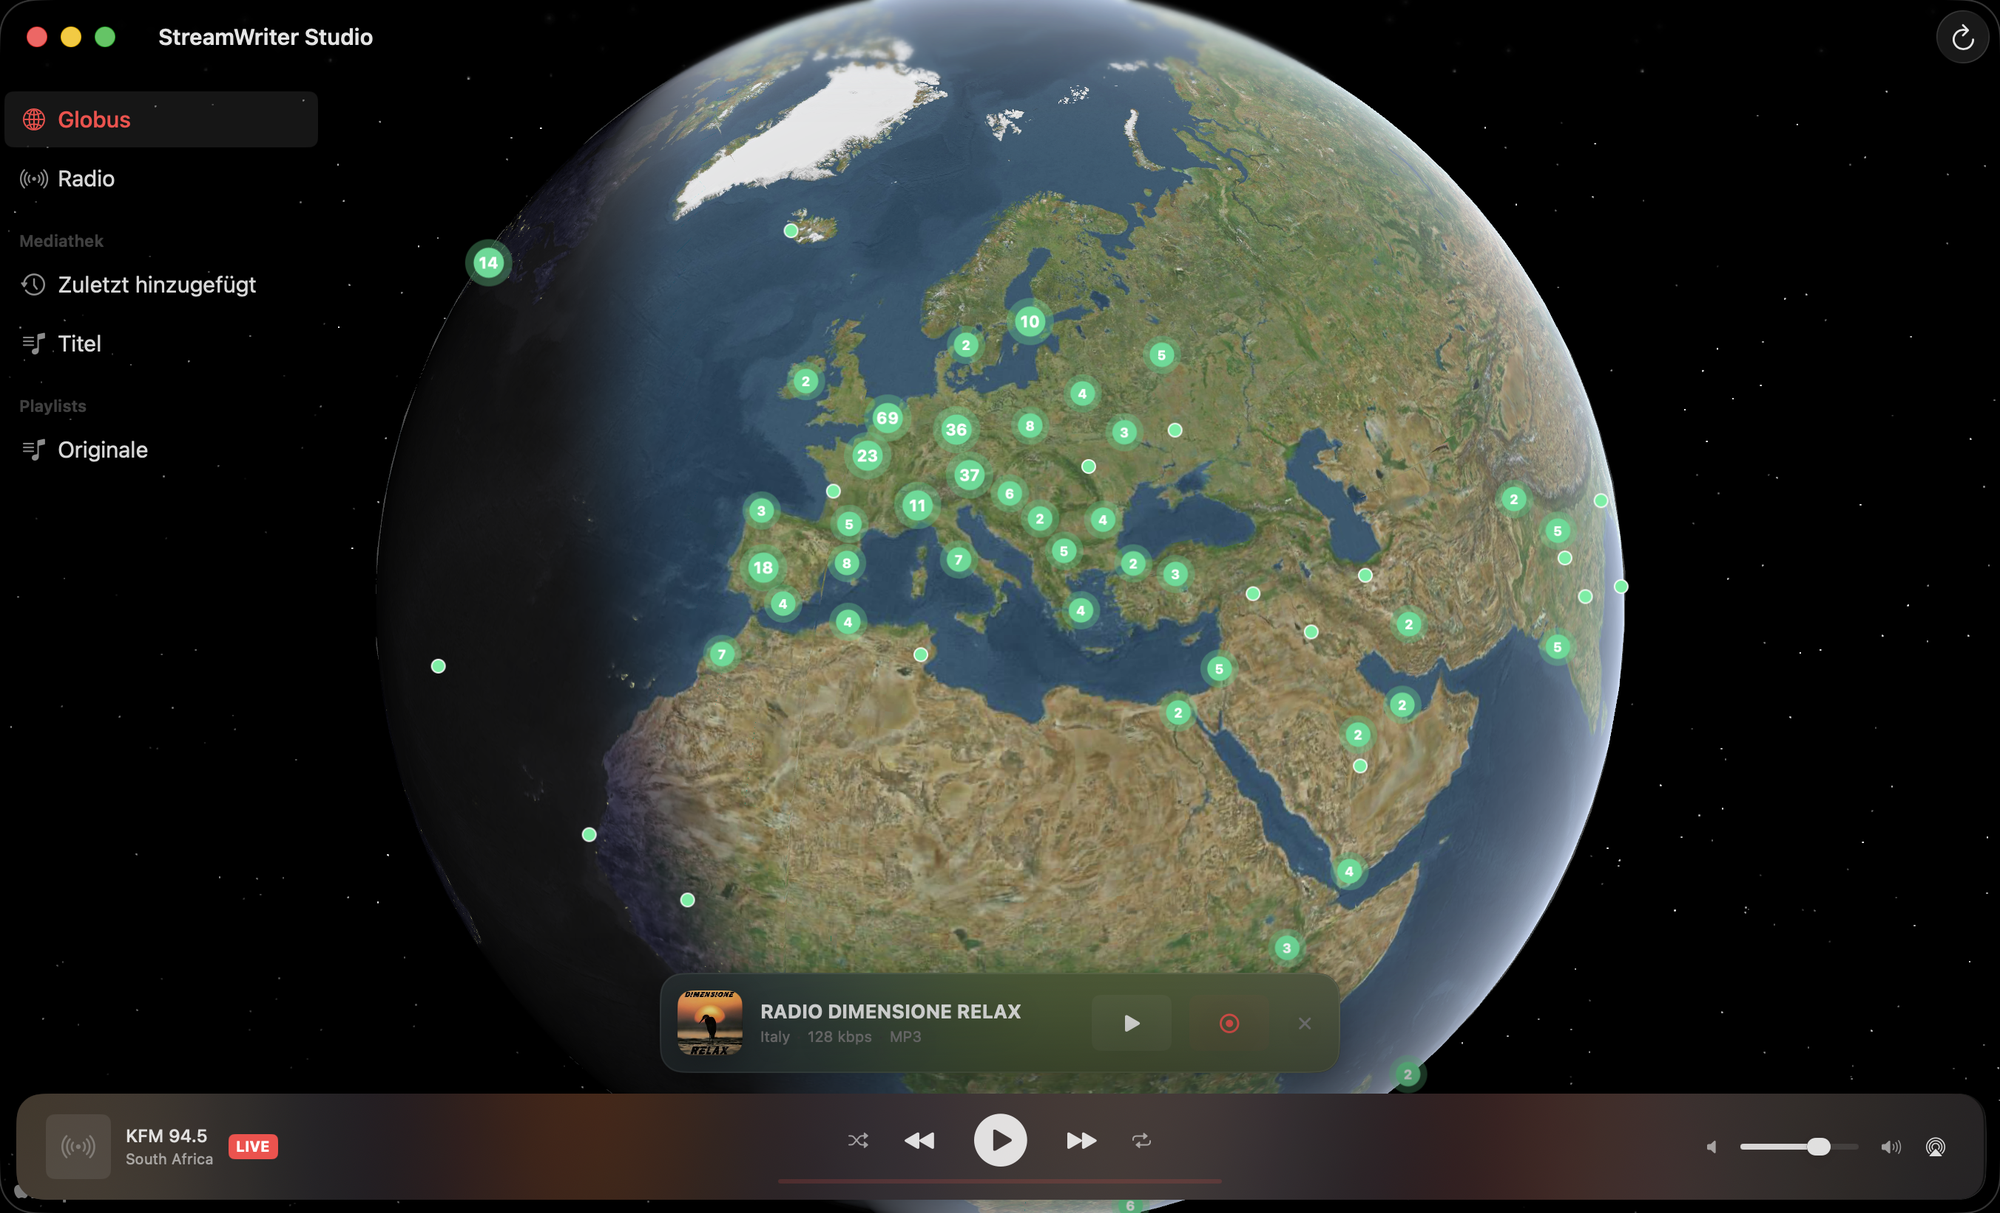Open the AirPlay output icon
2000x1213 pixels.
point(1935,1147)
